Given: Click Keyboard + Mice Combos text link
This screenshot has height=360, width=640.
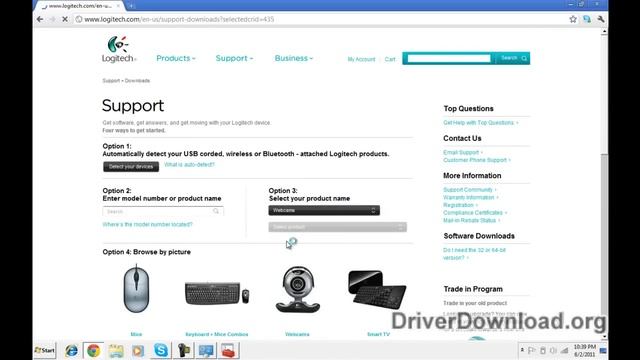Looking at the screenshot, I should (x=217, y=334).
